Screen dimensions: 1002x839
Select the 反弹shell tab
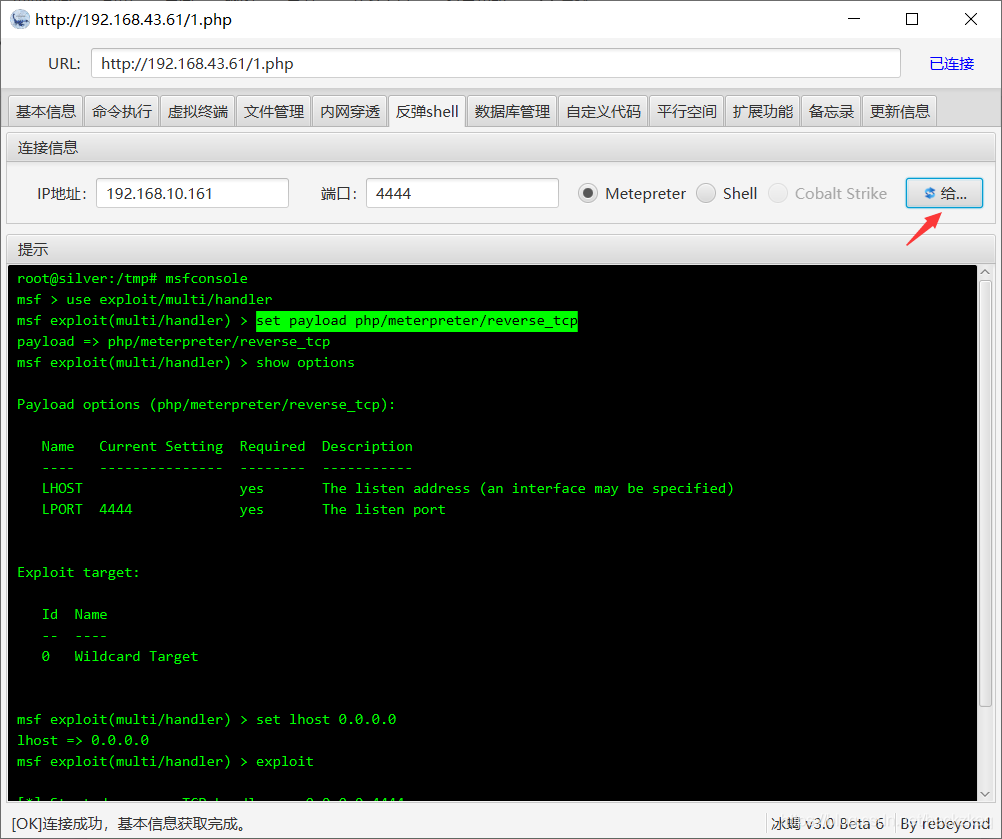coord(427,111)
